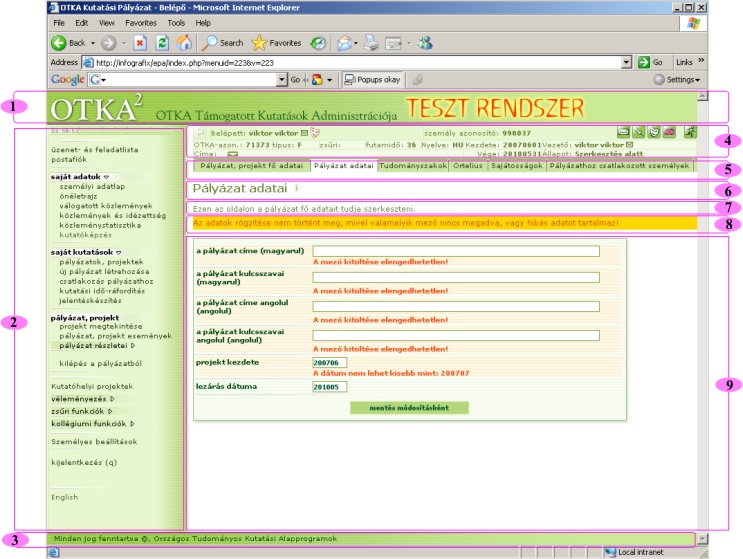Viewport: 743px width, 559px height.
Task: Open the Messenger people icon
Action: pyautogui.click(x=425, y=43)
